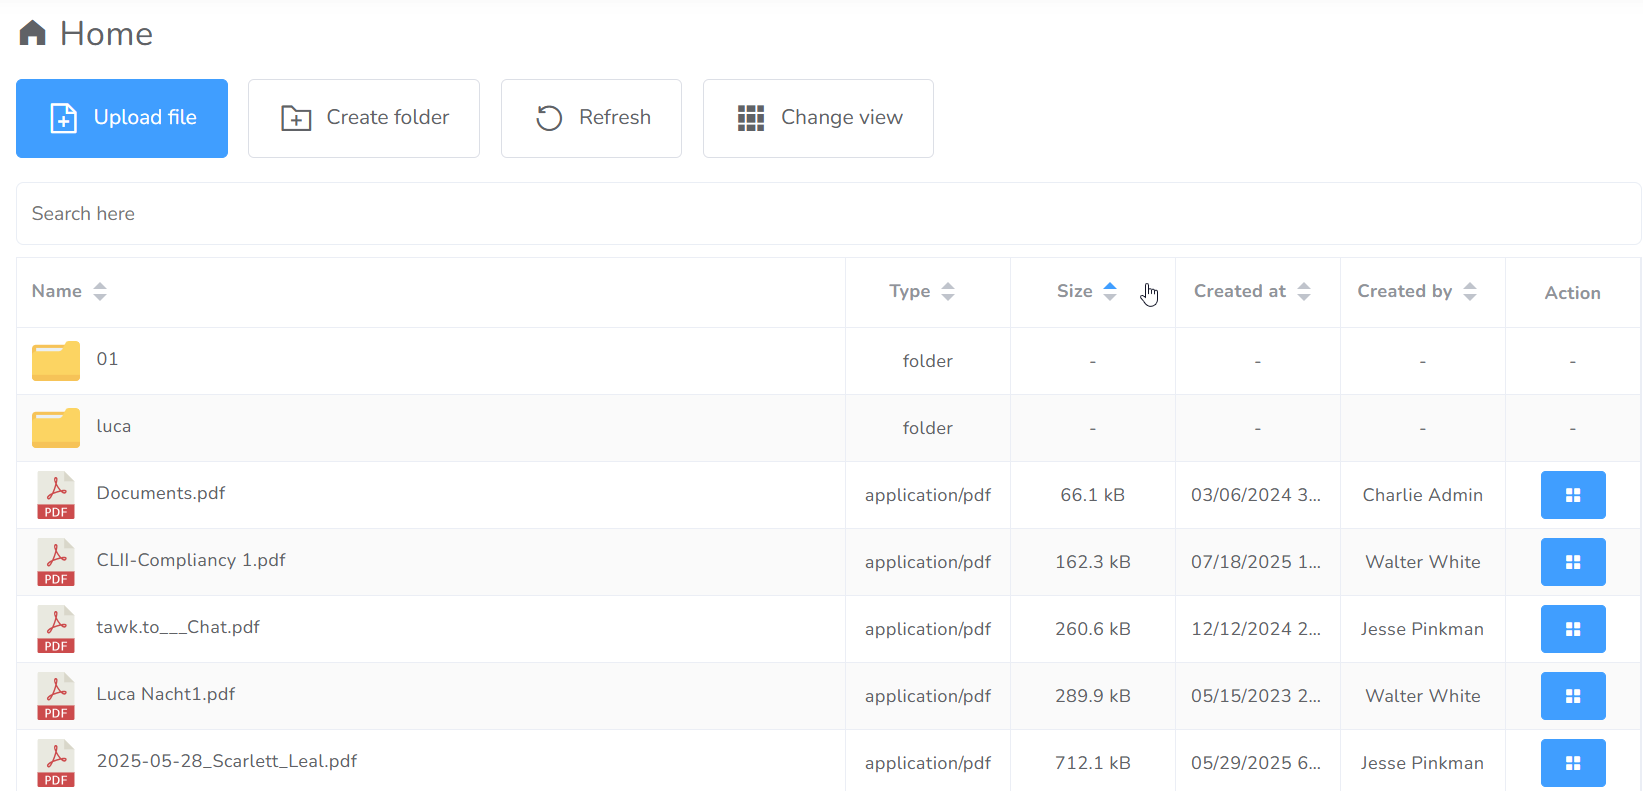Click the Home icon in the header

click(x=32, y=33)
